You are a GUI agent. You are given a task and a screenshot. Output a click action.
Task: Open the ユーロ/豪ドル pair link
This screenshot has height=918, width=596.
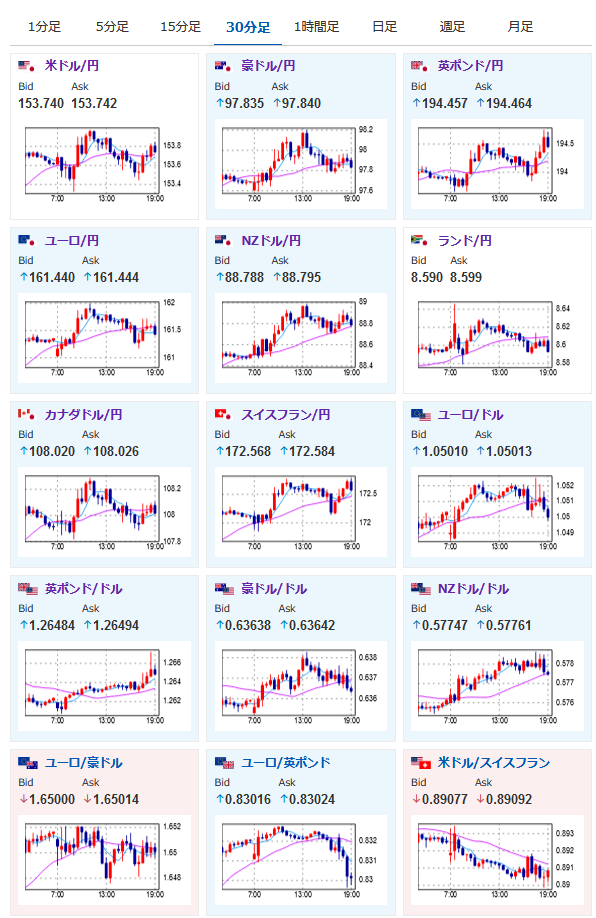coord(84,762)
